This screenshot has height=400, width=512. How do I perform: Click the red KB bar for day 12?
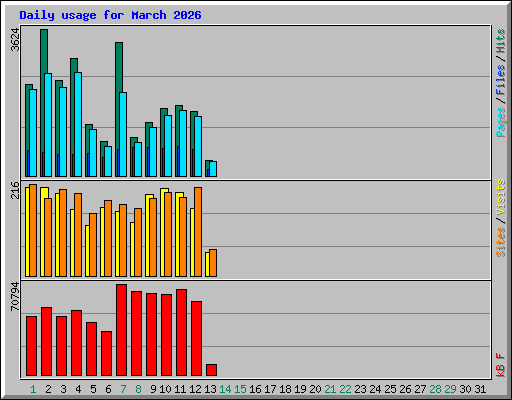(x=196, y=338)
